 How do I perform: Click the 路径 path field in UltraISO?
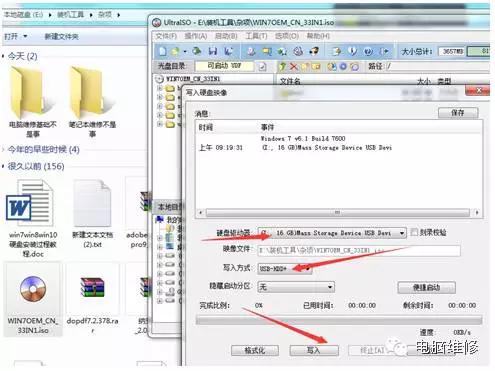pos(437,66)
